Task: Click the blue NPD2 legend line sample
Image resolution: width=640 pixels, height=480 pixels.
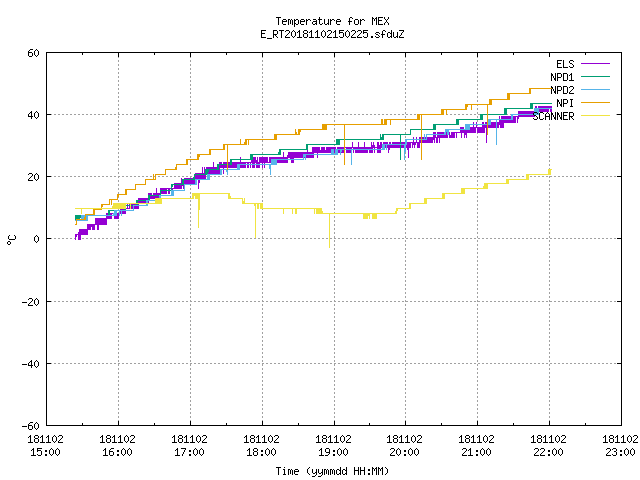Action: 595,89
